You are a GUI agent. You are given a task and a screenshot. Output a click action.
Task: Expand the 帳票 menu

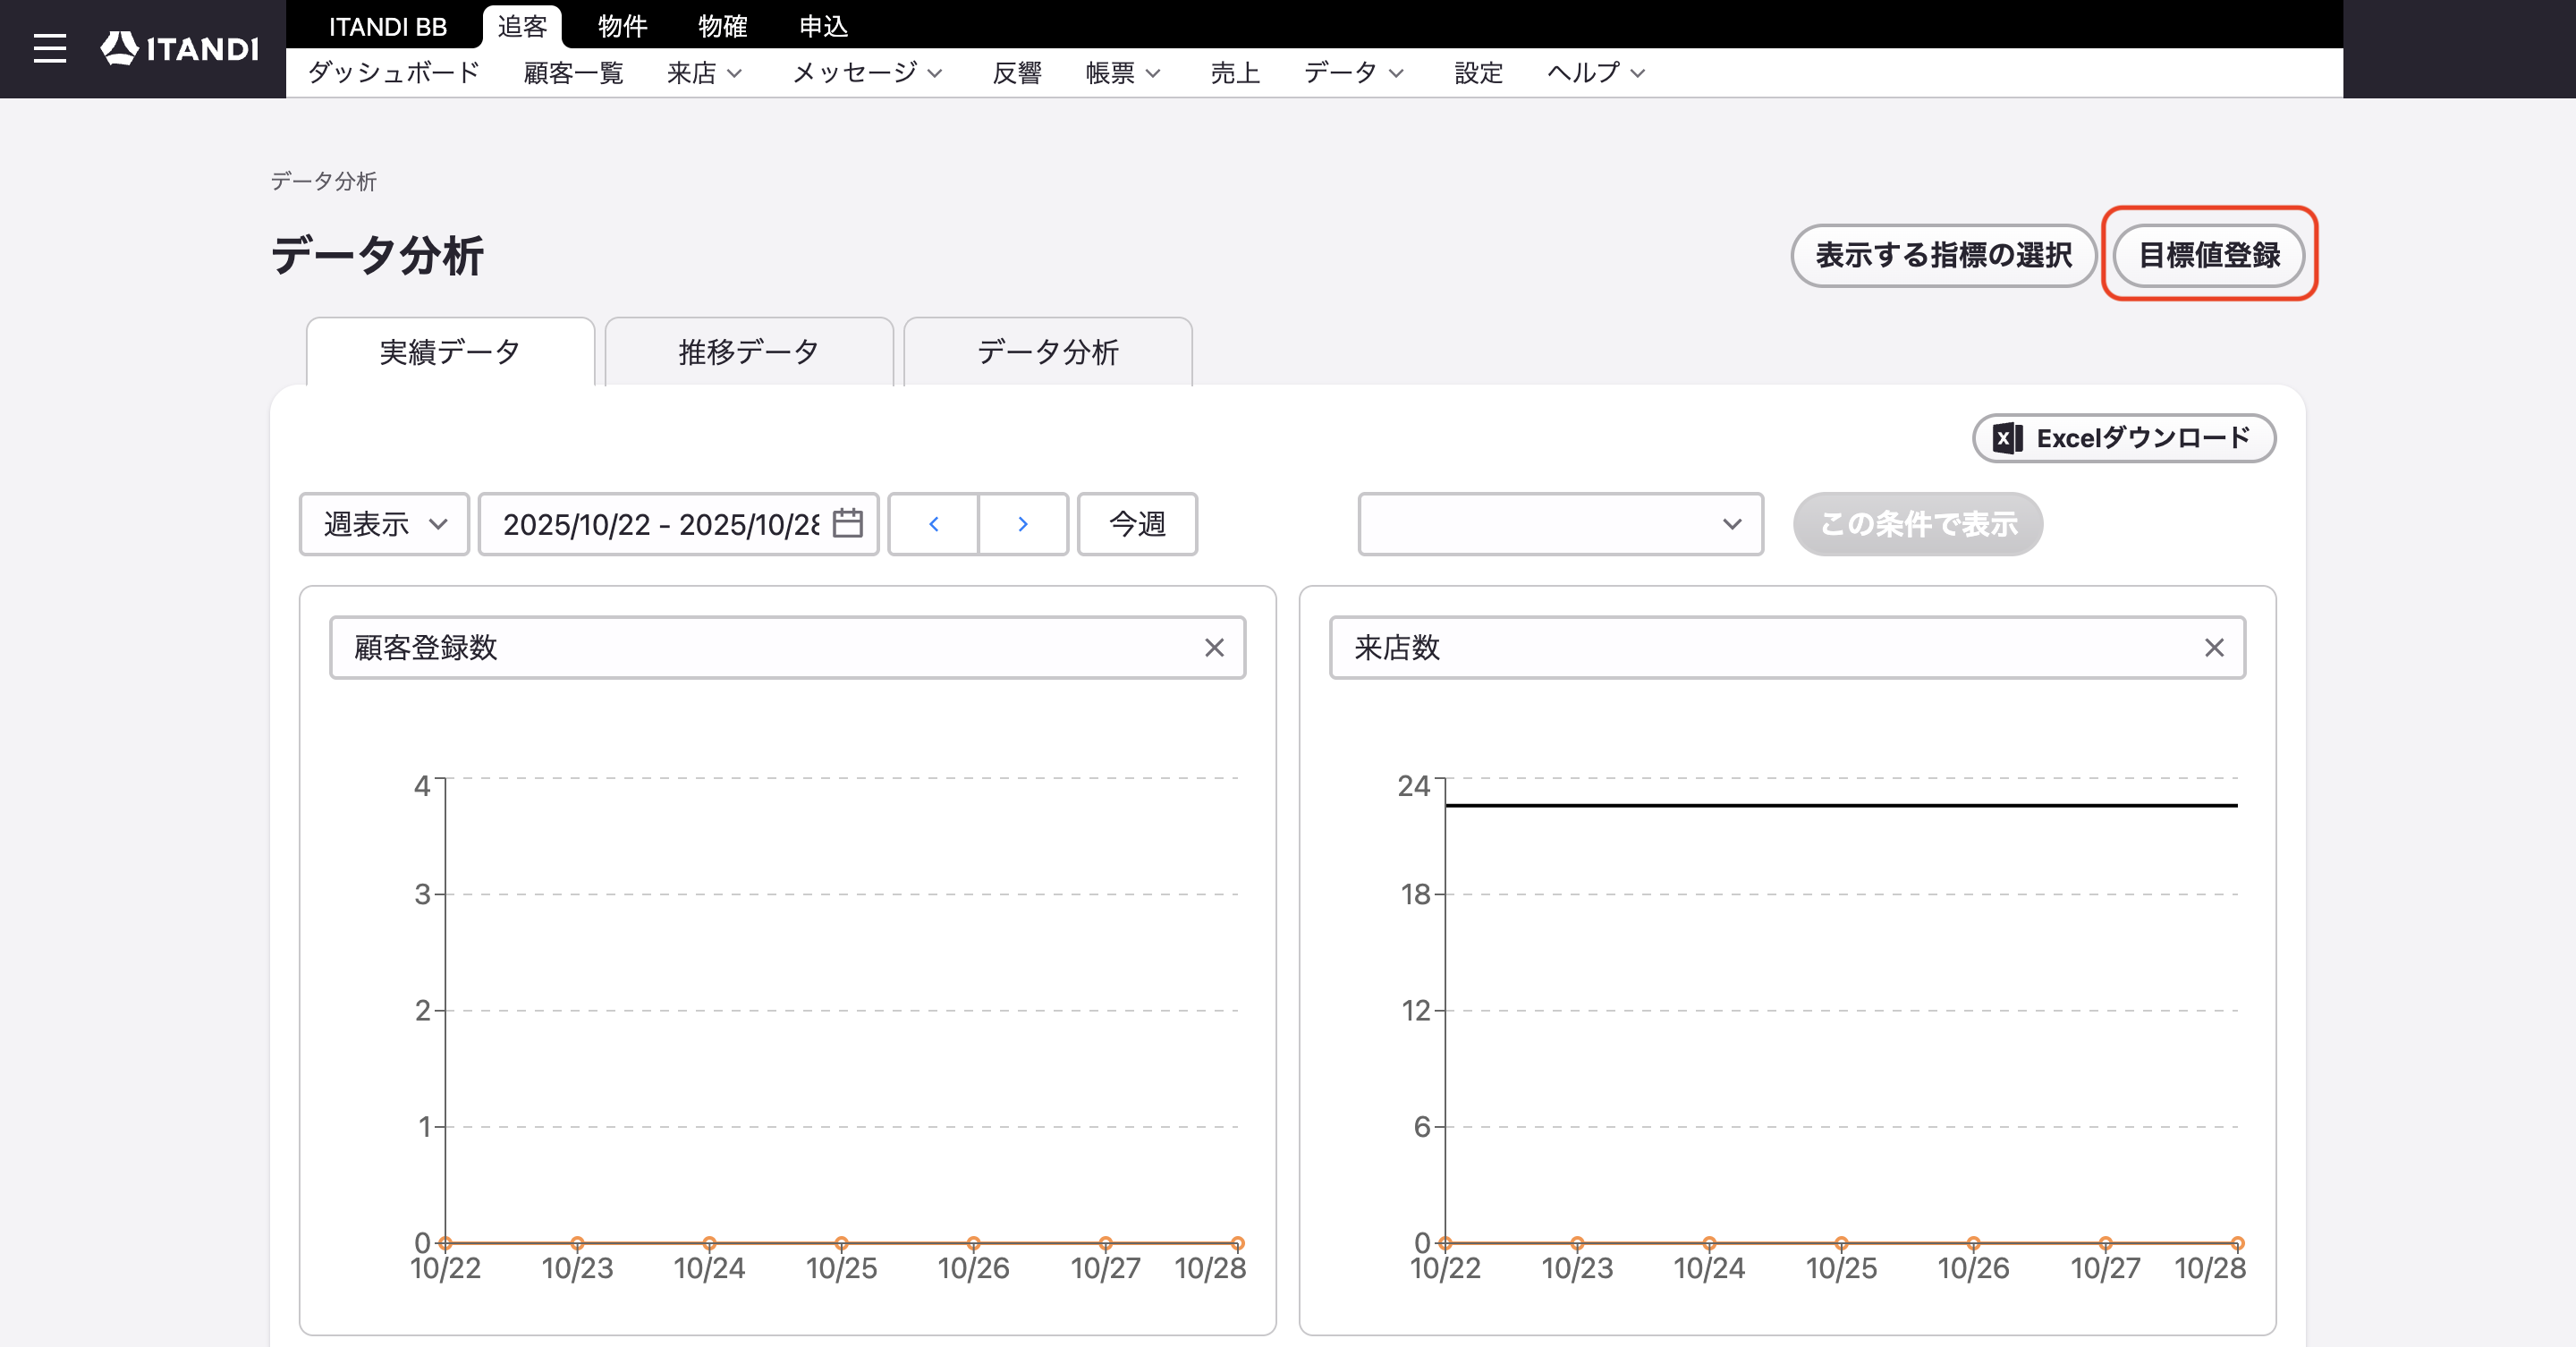(1123, 73)
